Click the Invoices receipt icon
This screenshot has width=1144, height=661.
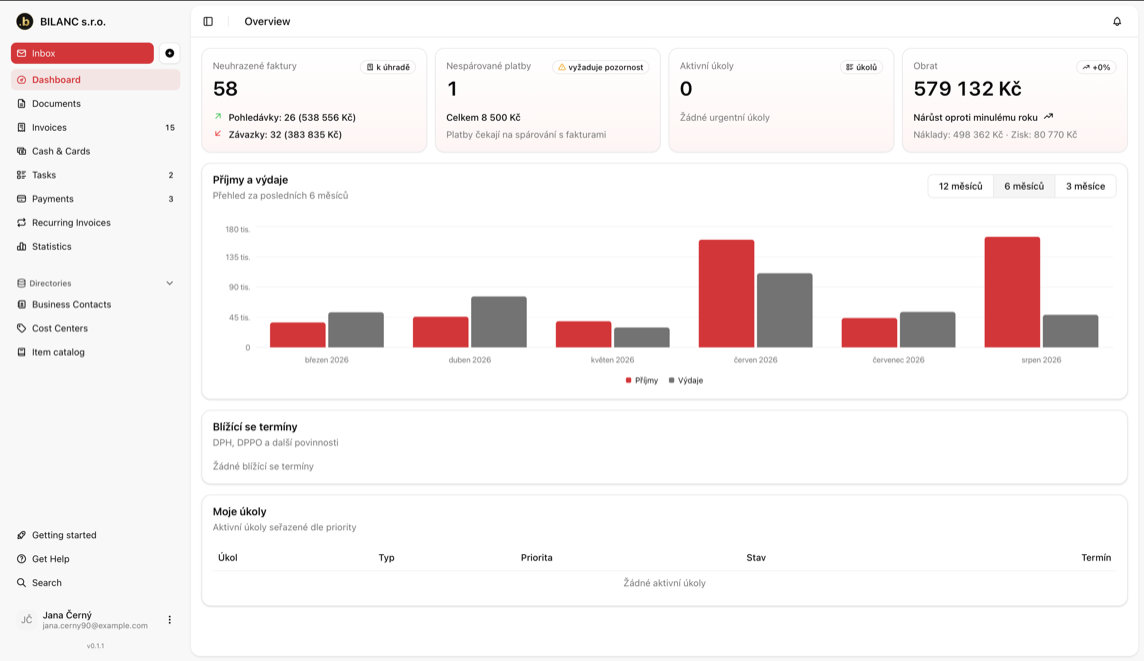21,128
